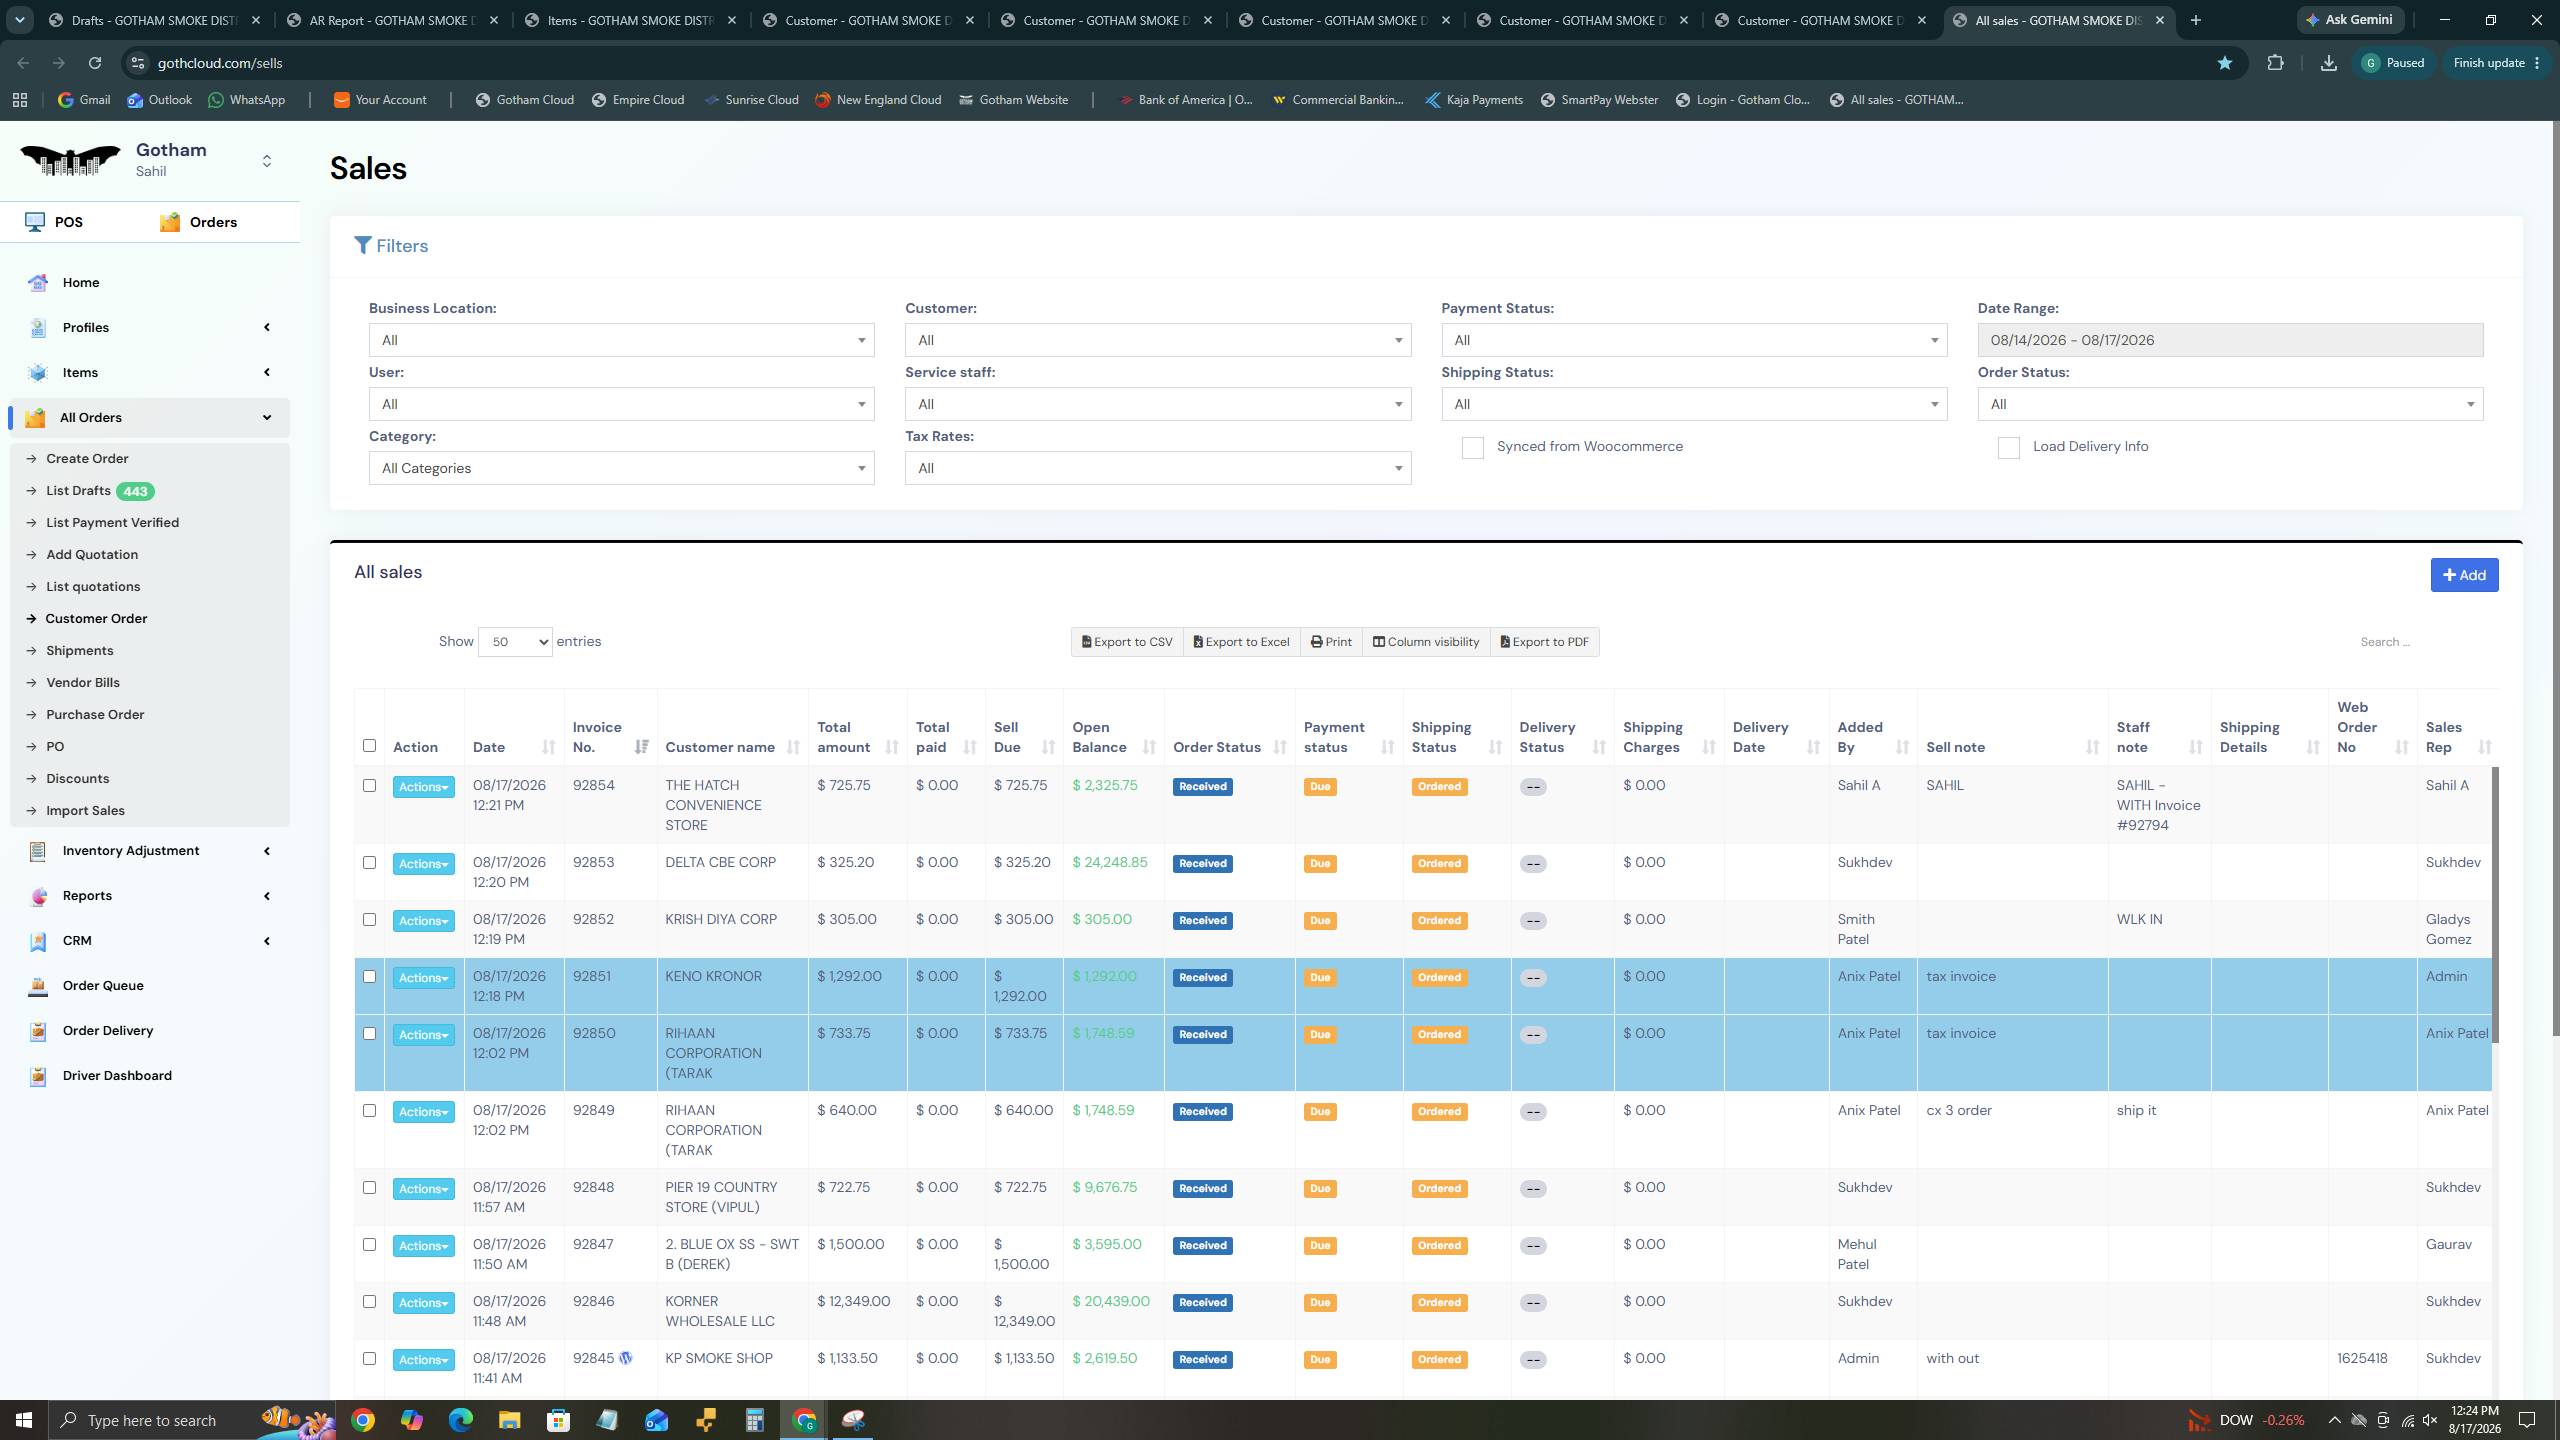Open the Payment Status dropdown

click(x=1694, y=340)
